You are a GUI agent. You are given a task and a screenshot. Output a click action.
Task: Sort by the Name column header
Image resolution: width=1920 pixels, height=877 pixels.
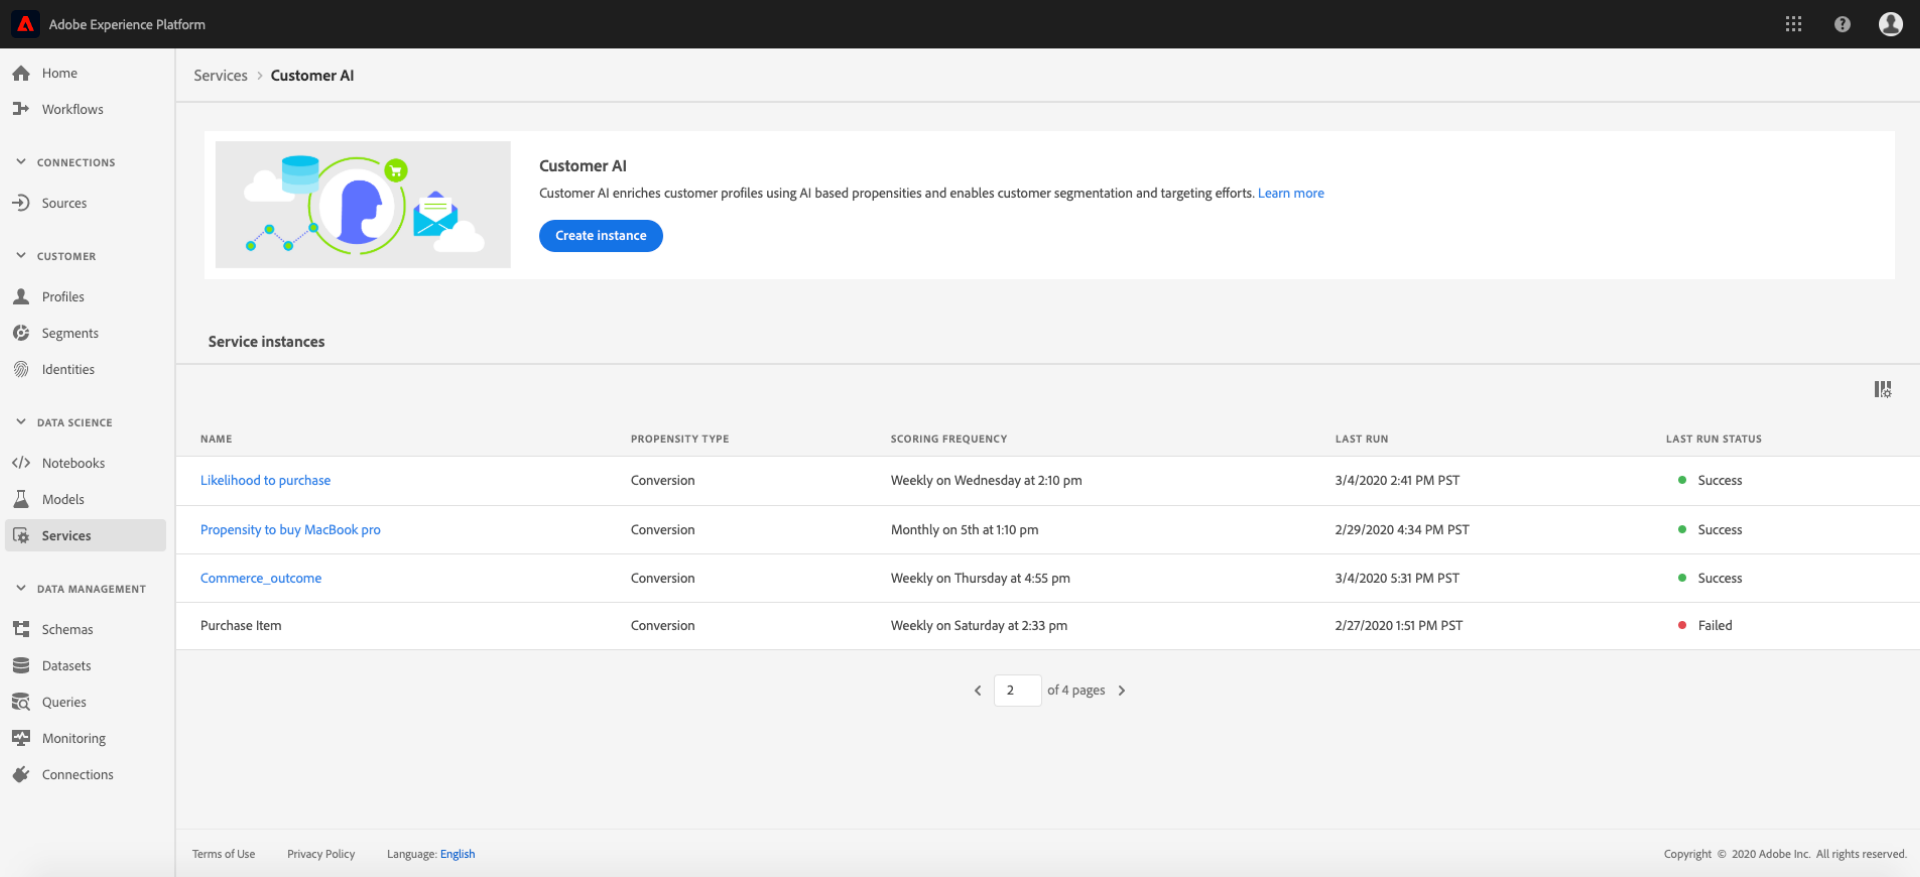(x=216, y=439)
